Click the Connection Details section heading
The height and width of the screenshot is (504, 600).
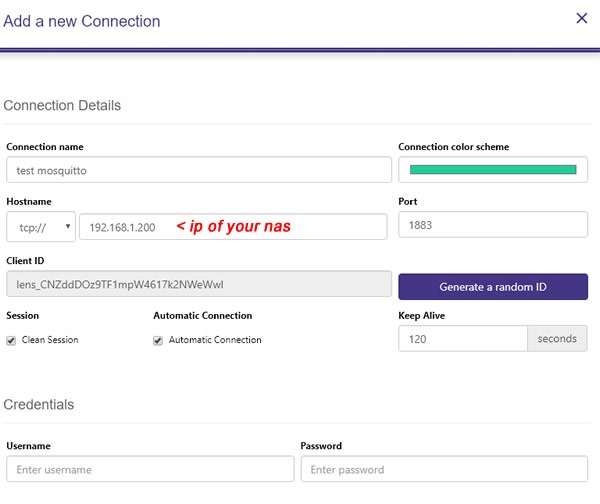click(x=62, y=105)
